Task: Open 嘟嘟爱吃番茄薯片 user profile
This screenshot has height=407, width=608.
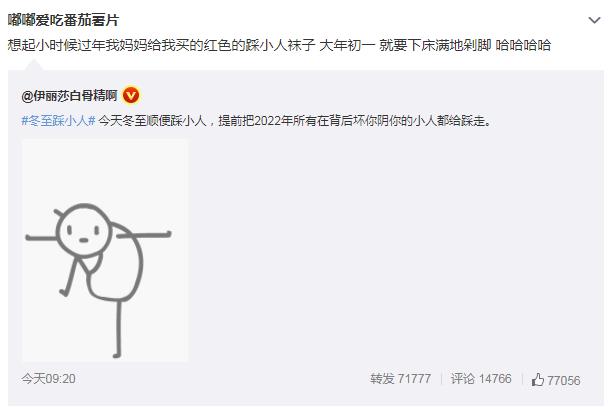Action: (x=63, y=20)
